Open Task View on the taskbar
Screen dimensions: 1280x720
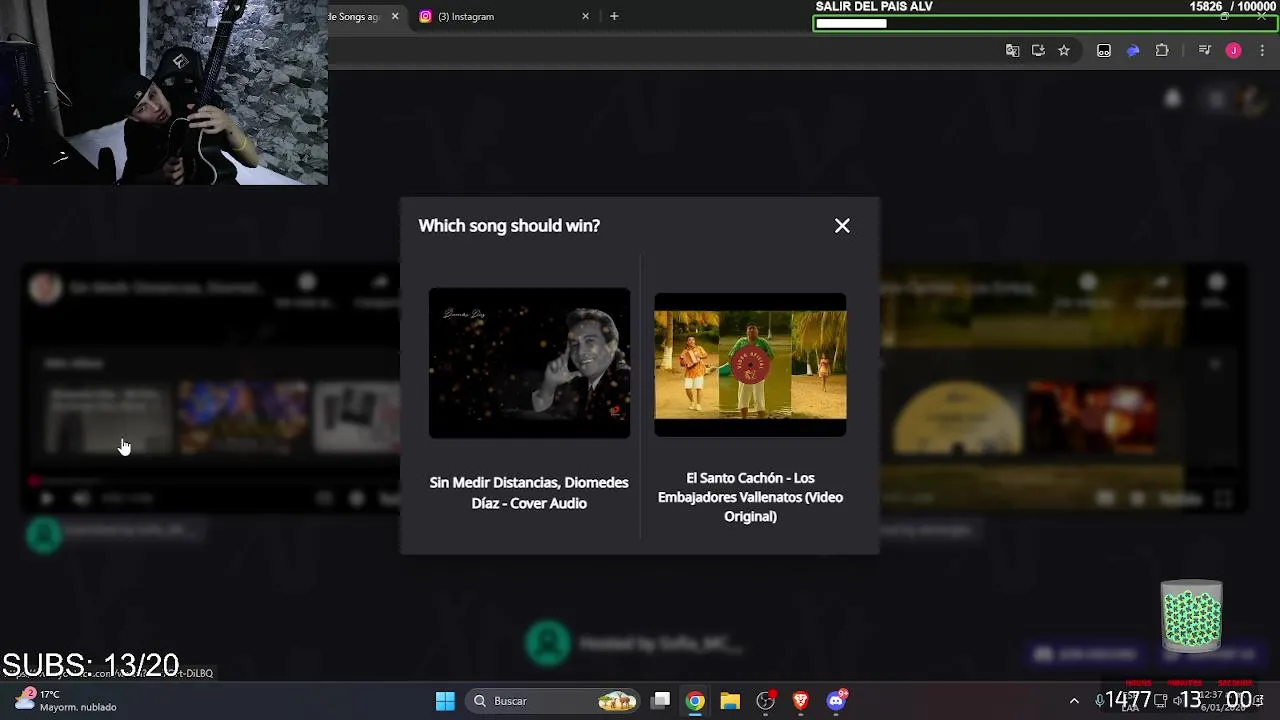pos(661,701)
